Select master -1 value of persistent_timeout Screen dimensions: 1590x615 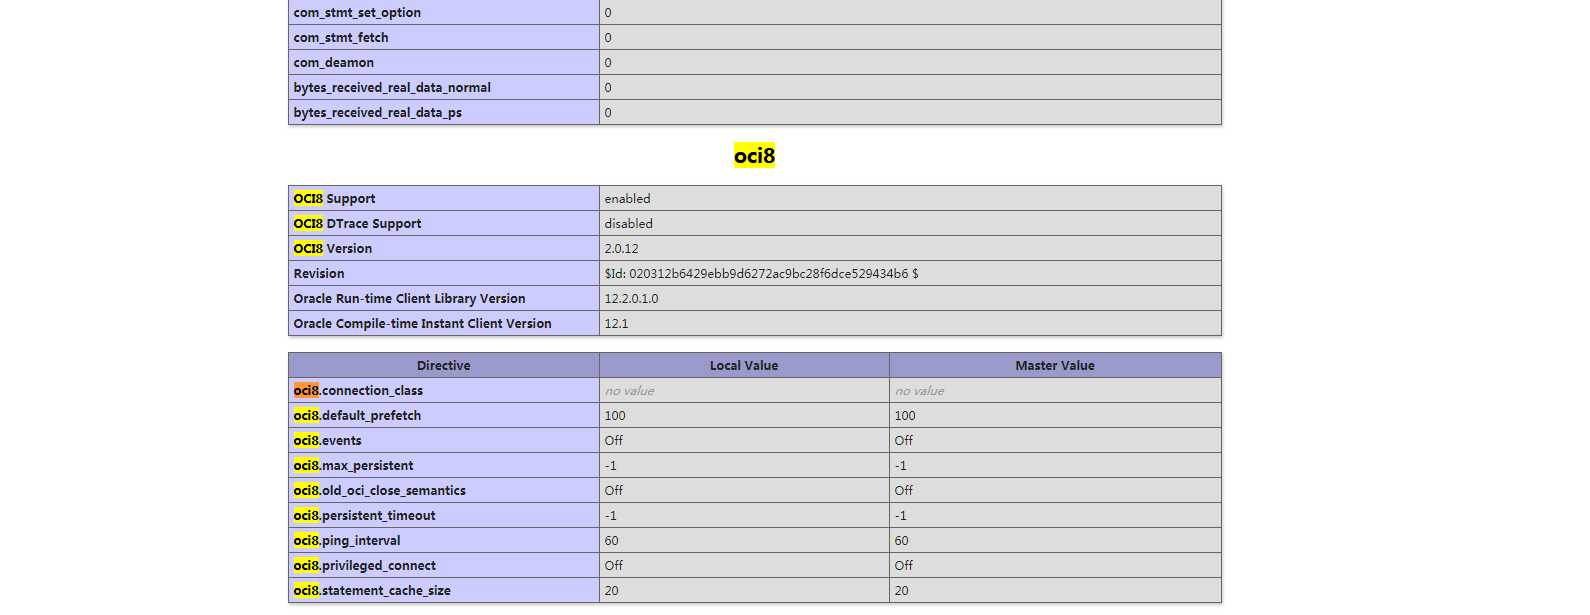pyautogui.click(x=900, y=515)
